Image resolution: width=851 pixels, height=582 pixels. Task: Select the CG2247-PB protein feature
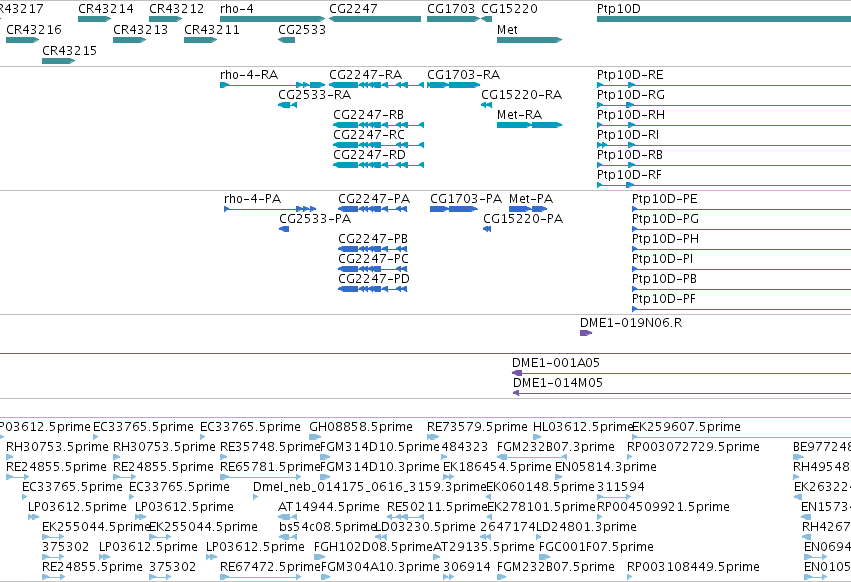point(373,249)
